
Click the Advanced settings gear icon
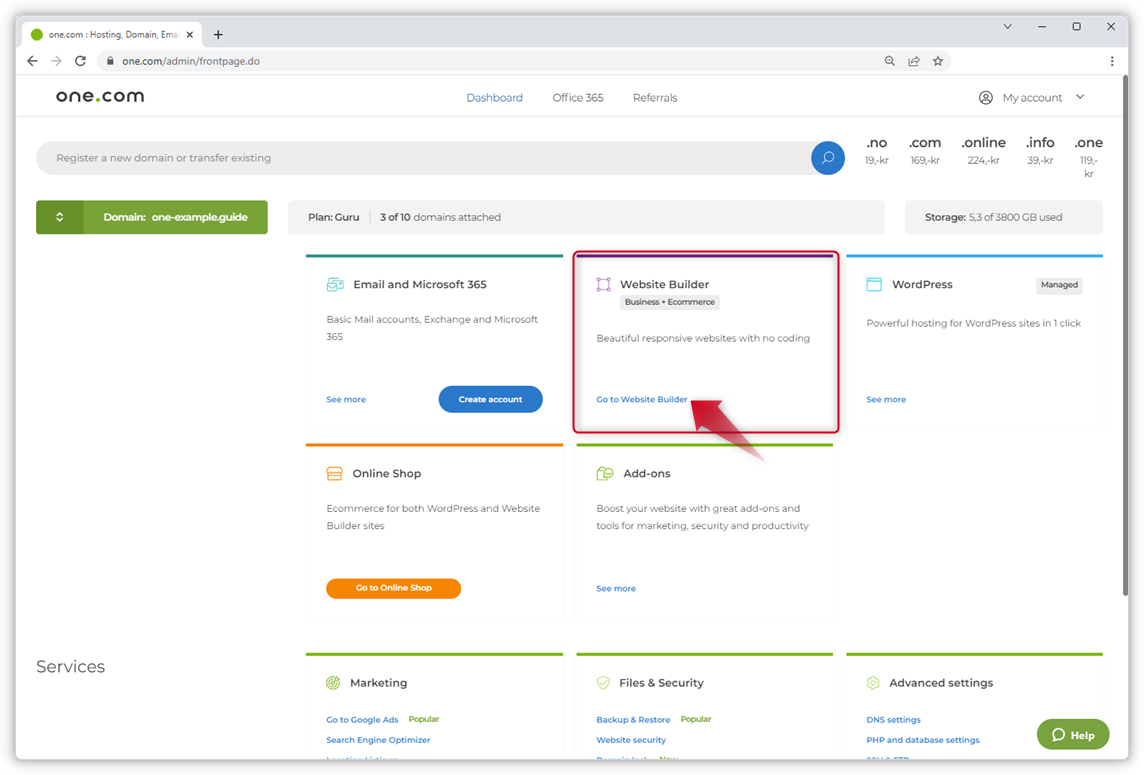pyautogui.click(x=873, y=683)
